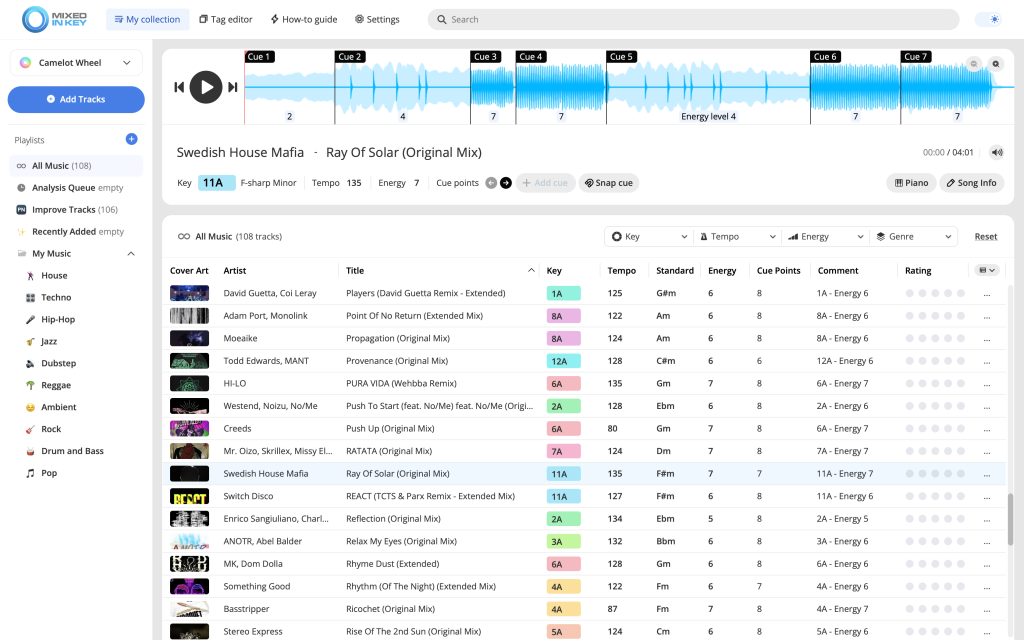Skip to the next track
This screenshot has width=1024, height=640.
coord(233,87)
